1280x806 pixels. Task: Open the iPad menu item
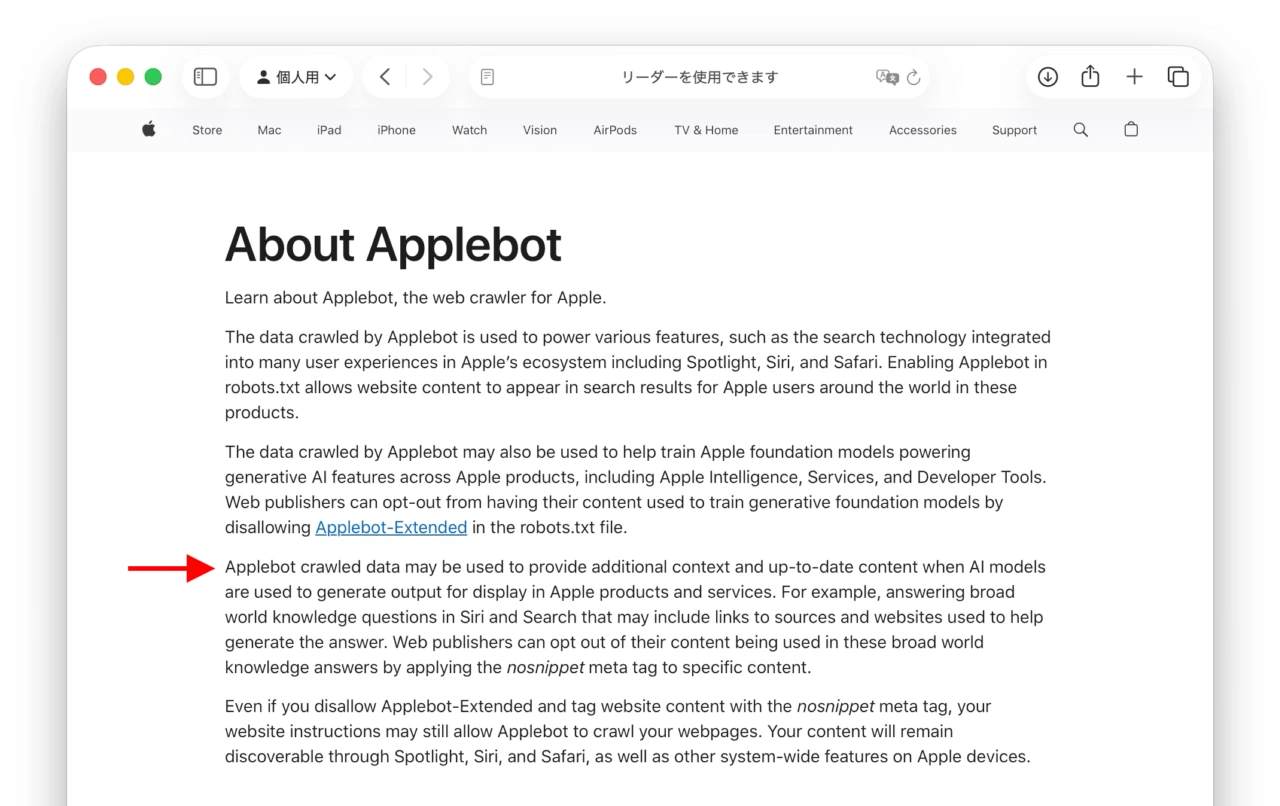point(329,130)
